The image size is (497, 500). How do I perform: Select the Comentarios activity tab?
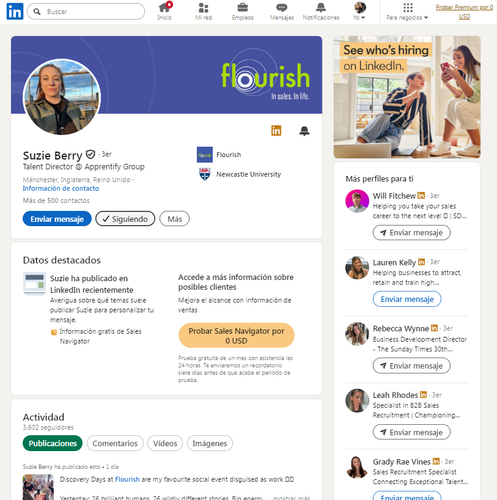115,443
